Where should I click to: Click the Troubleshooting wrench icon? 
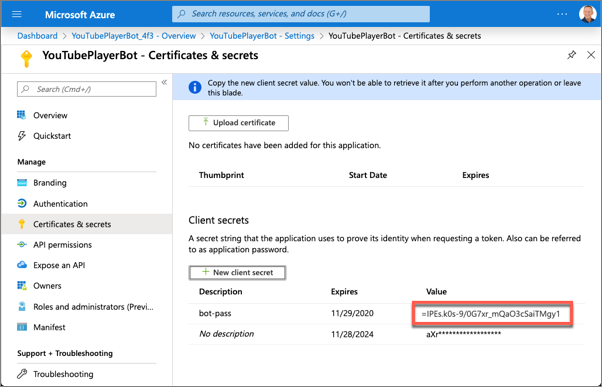coord(22,374)
